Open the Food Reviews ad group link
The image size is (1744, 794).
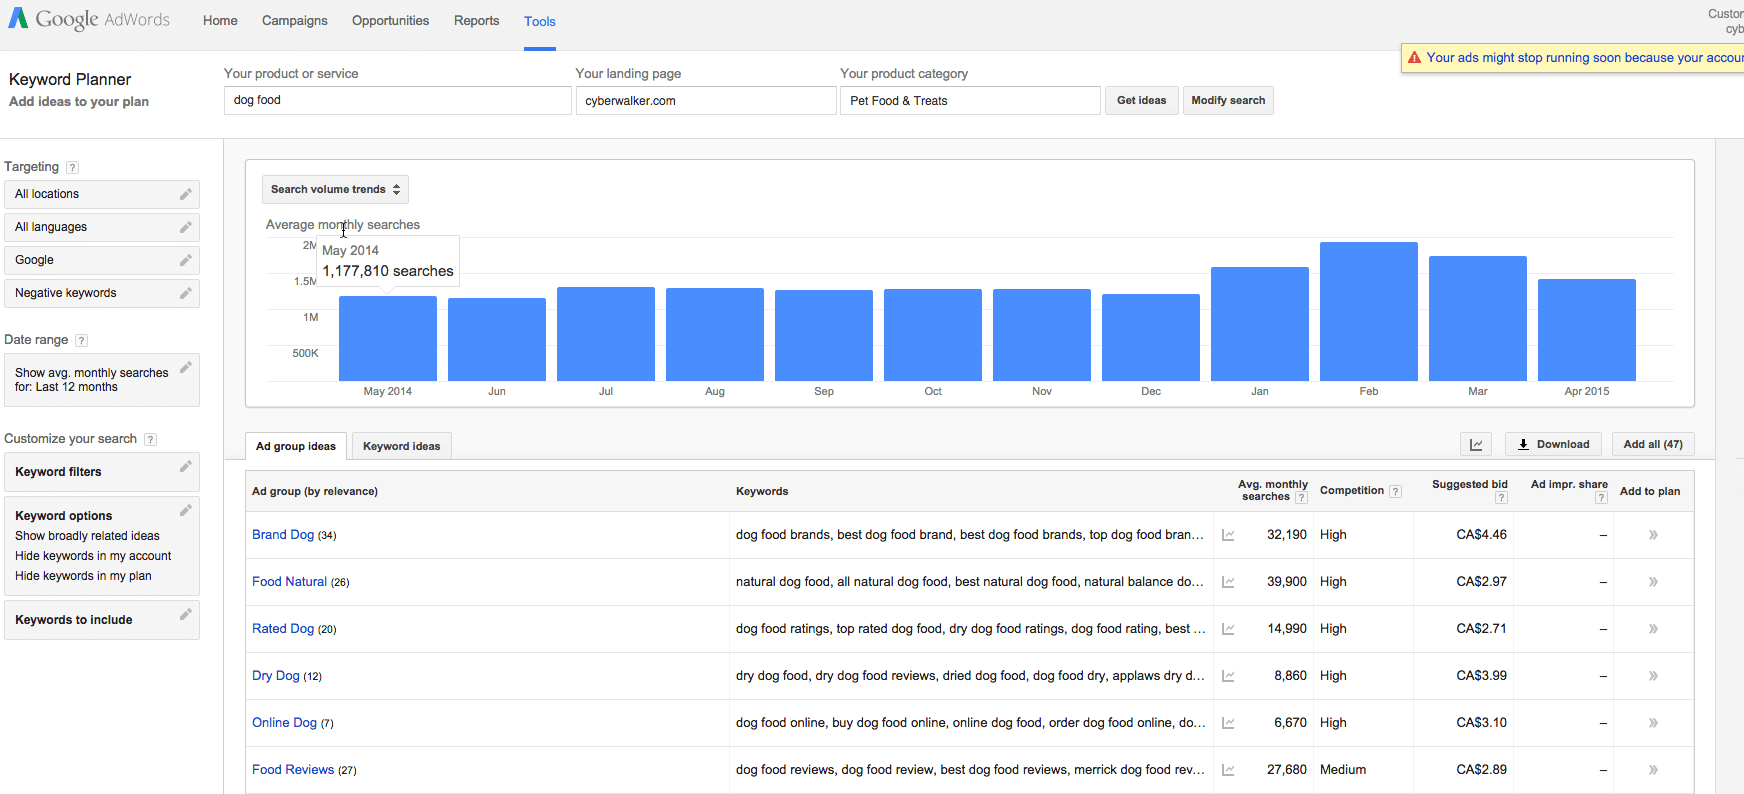(x=293, y=770)
